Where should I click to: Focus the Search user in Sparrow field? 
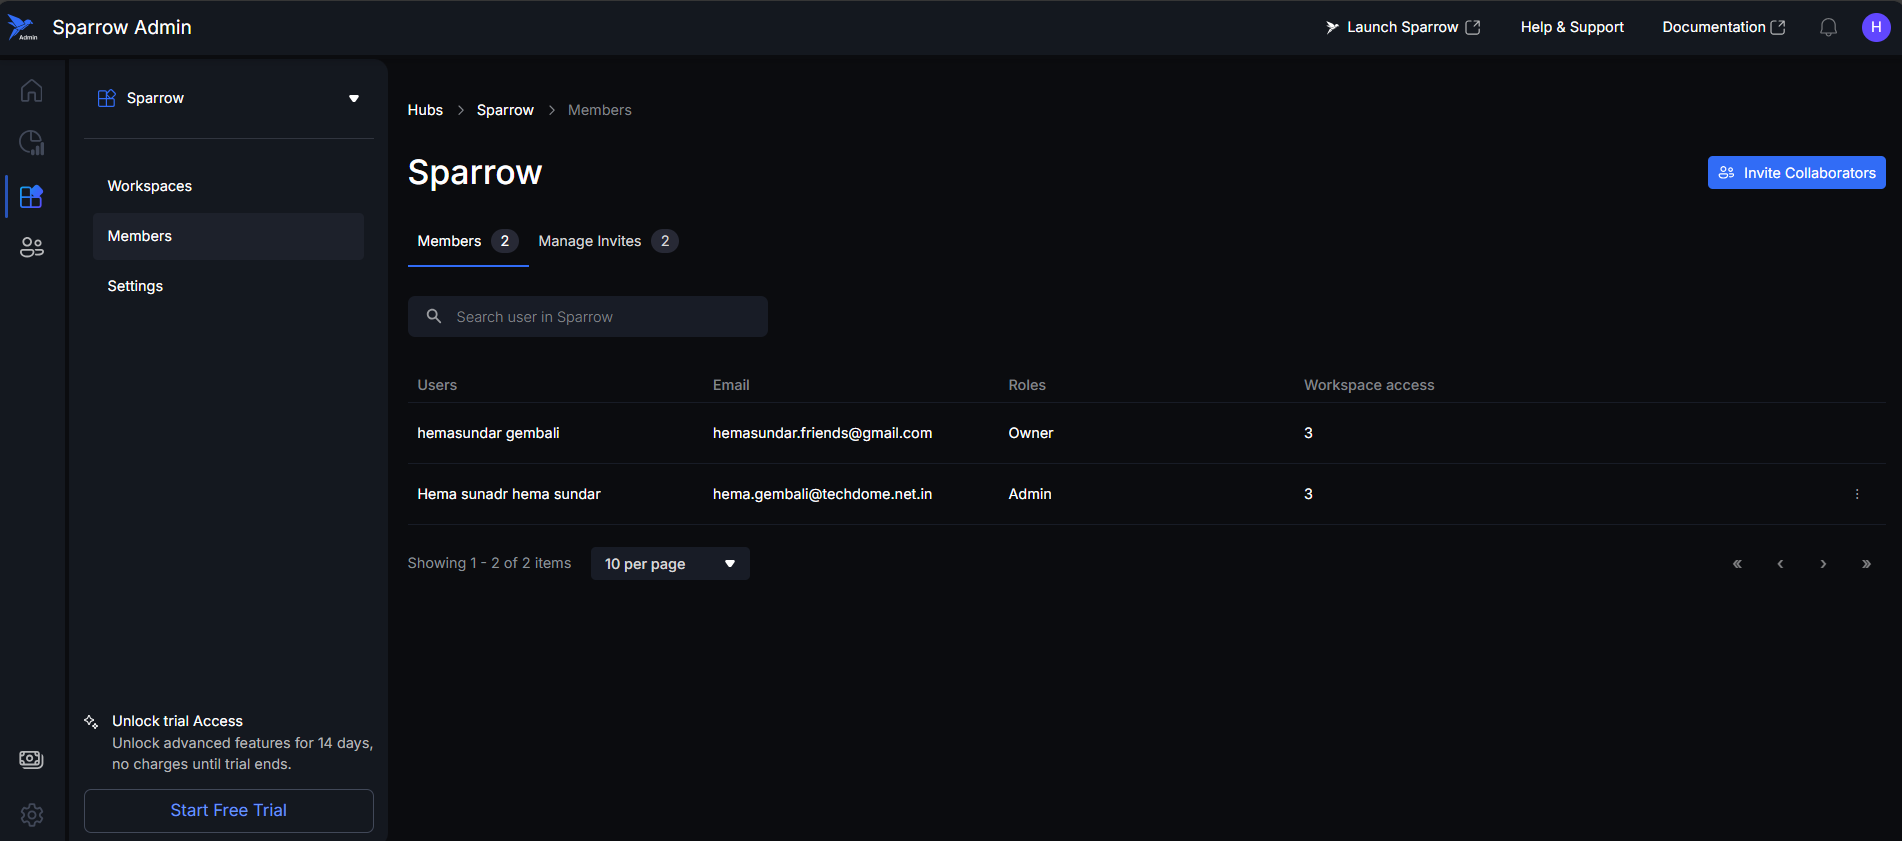tap(600, 317)
